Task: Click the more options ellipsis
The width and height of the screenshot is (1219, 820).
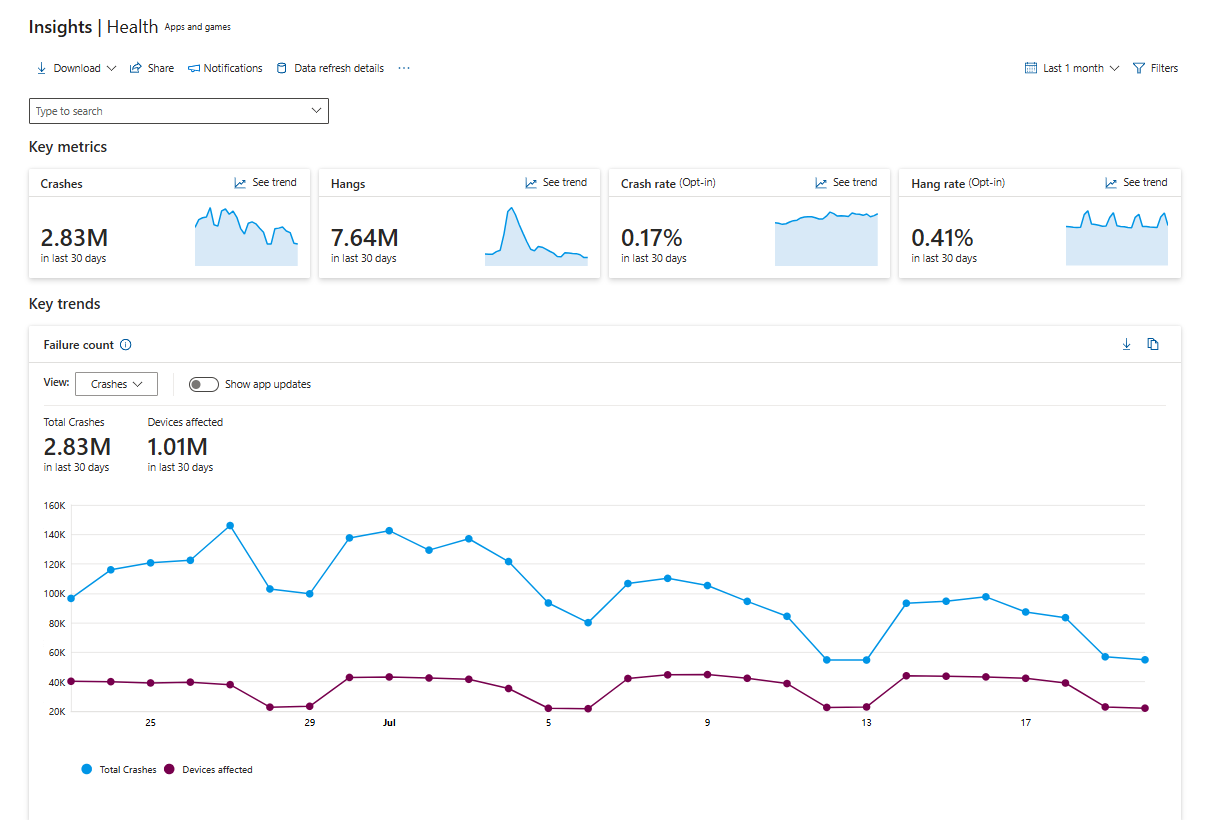Action: [404, 68]
